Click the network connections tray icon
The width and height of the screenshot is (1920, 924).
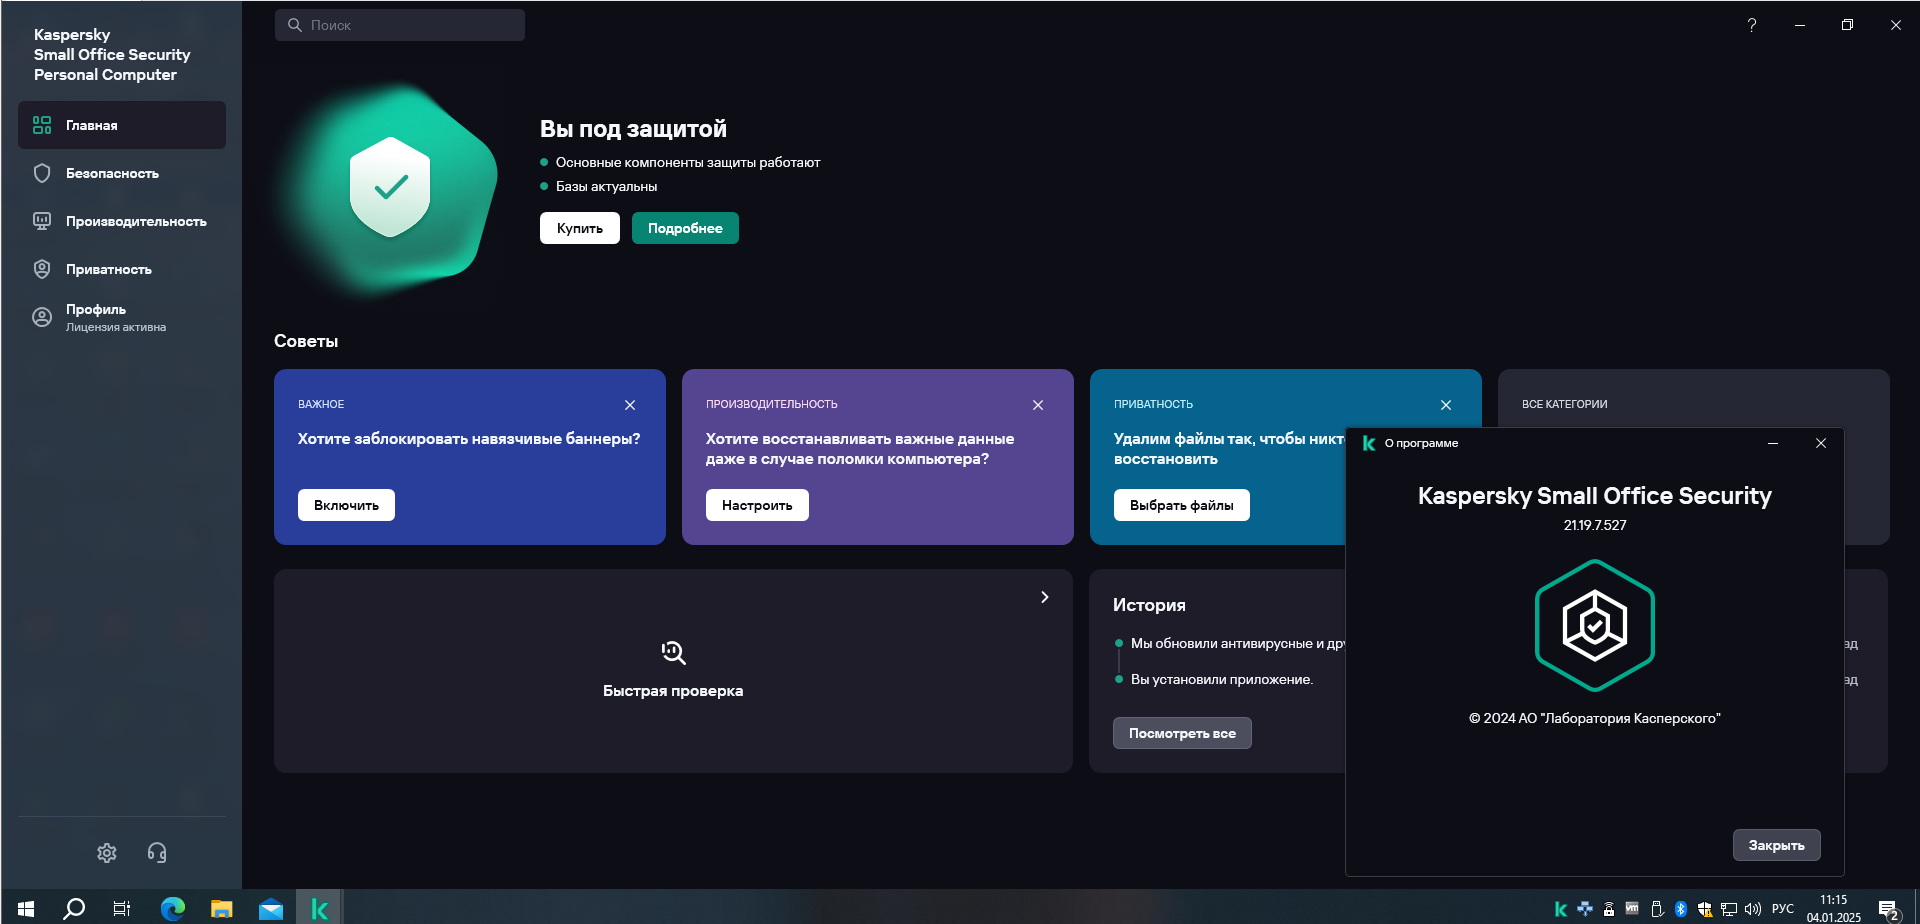[x=1585, y=909]
